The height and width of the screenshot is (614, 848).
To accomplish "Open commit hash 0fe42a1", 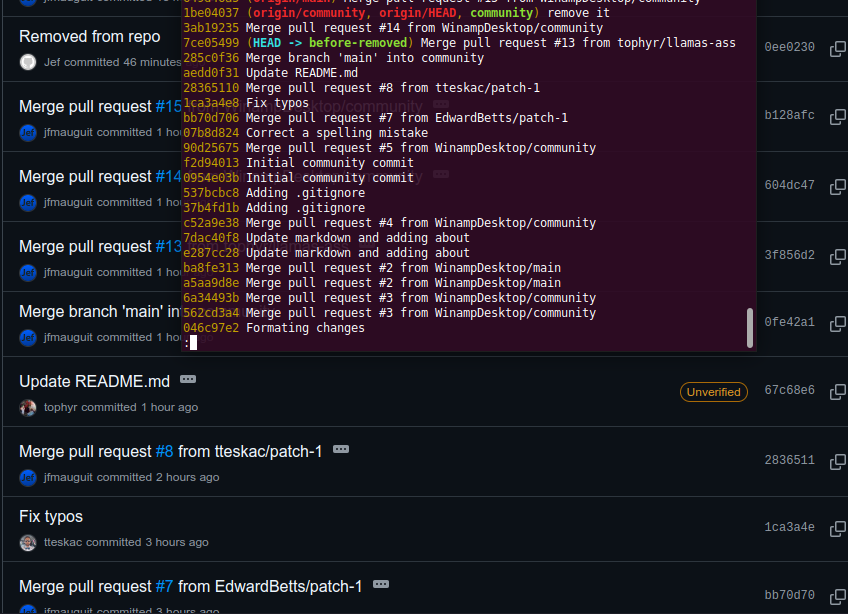I will tap(789, 323).
